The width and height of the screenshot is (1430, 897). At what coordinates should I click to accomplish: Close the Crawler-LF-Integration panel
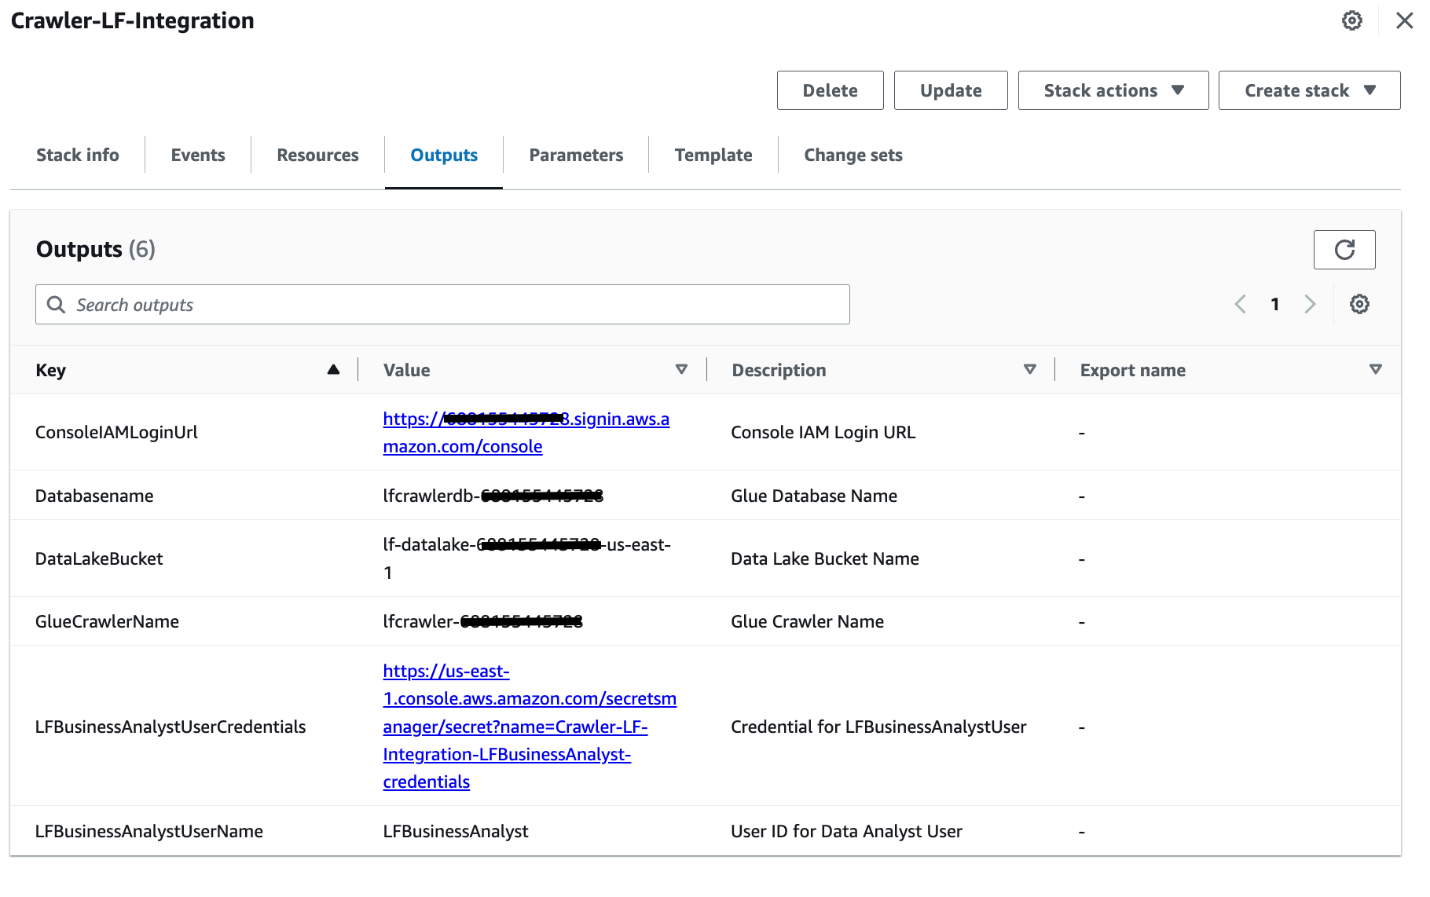click(x=1404, y=20)
